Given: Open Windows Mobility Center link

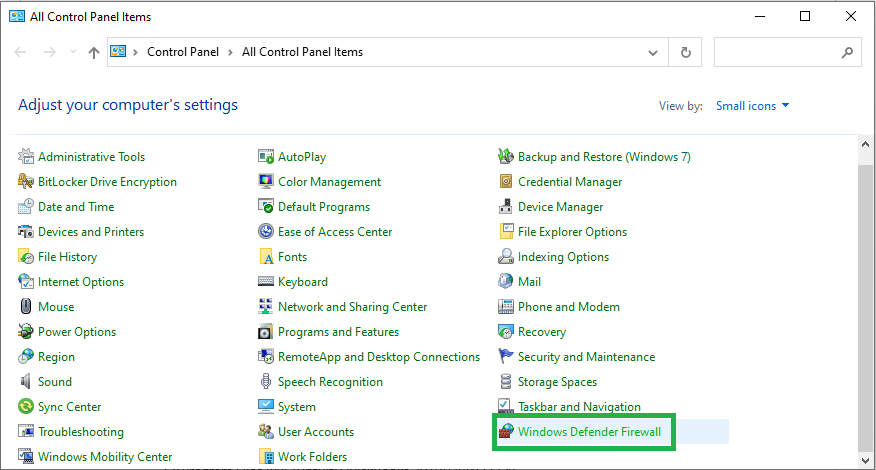Looking at the screenshot, I should [105, 457].
